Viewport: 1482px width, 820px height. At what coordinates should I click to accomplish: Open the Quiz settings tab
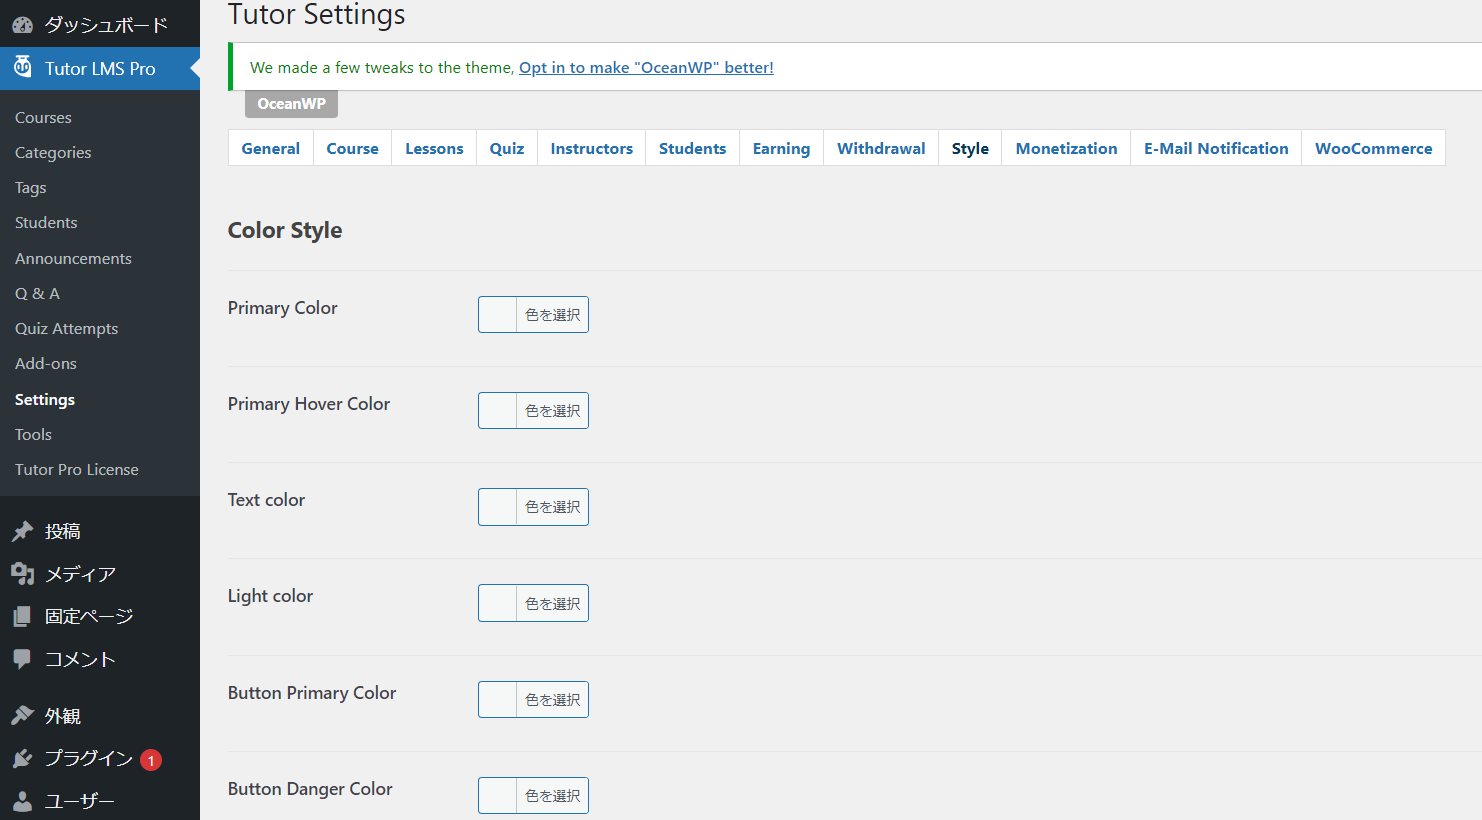coord(507,148)
